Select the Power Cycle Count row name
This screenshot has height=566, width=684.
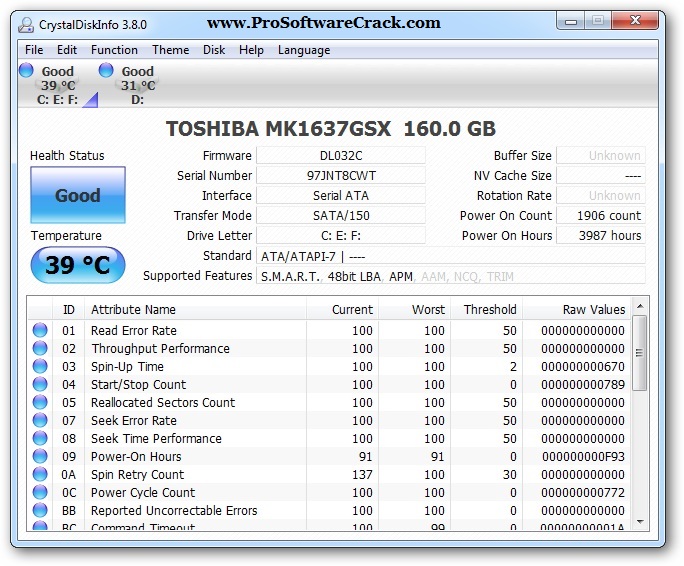coord(143,492)
